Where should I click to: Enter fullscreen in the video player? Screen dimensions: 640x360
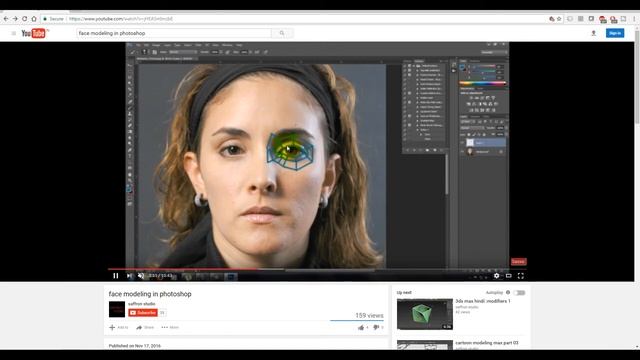tap(520, 276)
